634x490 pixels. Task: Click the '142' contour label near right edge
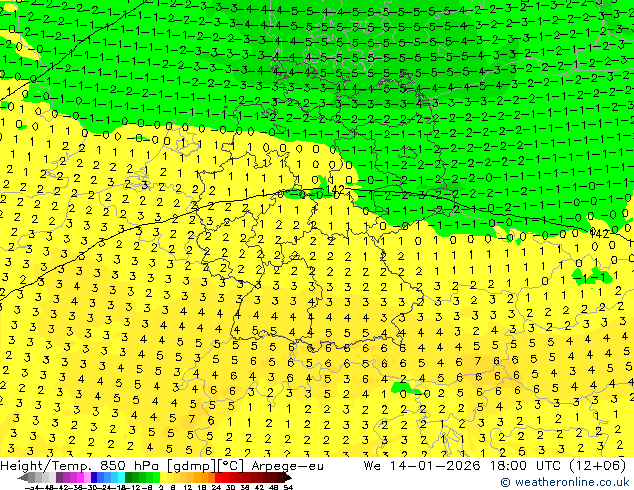[x=599, y=233]
